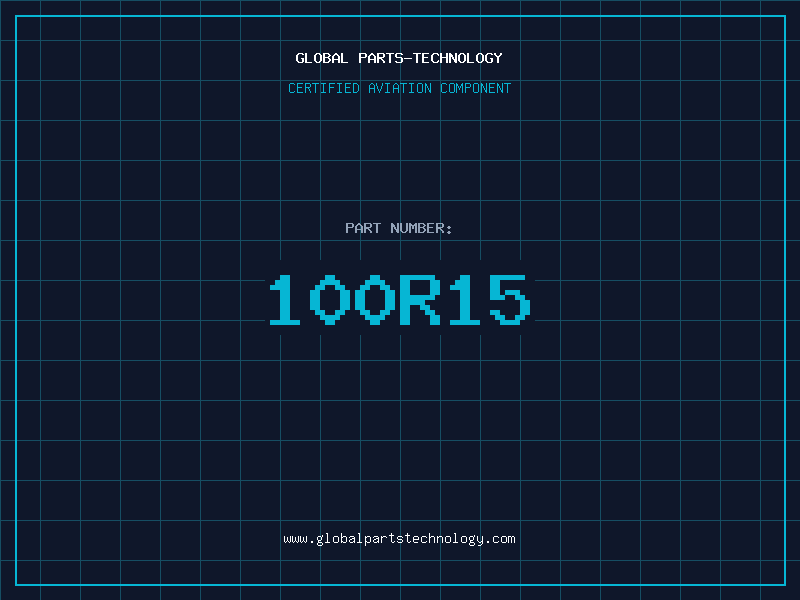
Task: Click the GLOBAL PARTS-TECHNOLOGY company heading
Action: 399,58
